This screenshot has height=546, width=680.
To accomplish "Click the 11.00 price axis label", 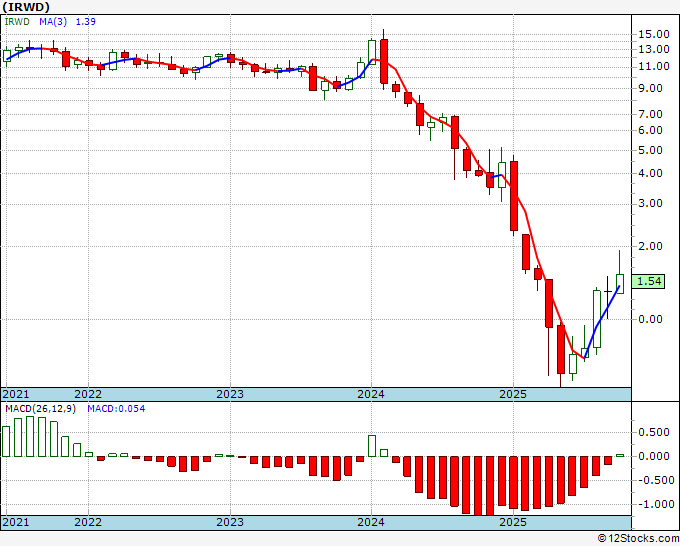I will point(654,66).
